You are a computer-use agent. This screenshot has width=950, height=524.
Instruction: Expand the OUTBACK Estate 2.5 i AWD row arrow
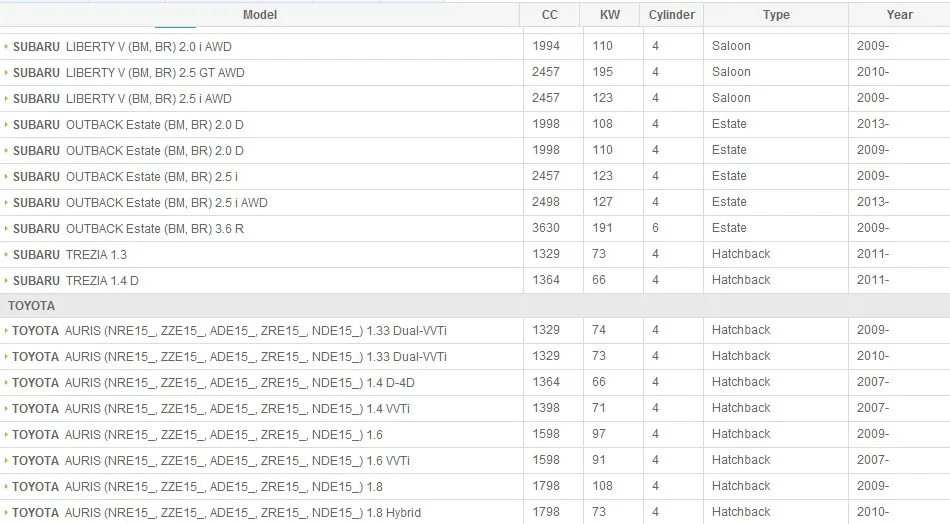6,202
